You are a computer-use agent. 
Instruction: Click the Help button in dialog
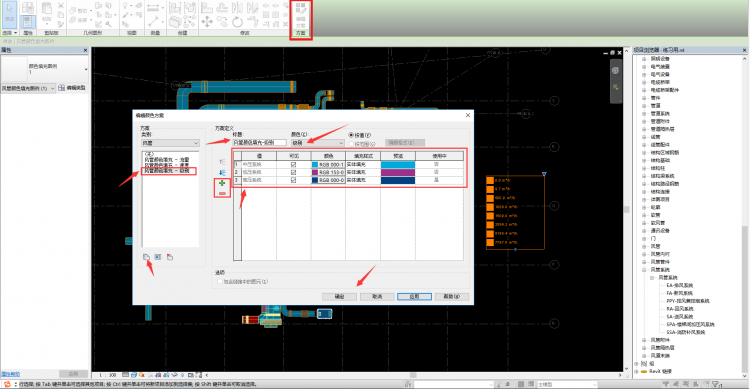[452, 297]
